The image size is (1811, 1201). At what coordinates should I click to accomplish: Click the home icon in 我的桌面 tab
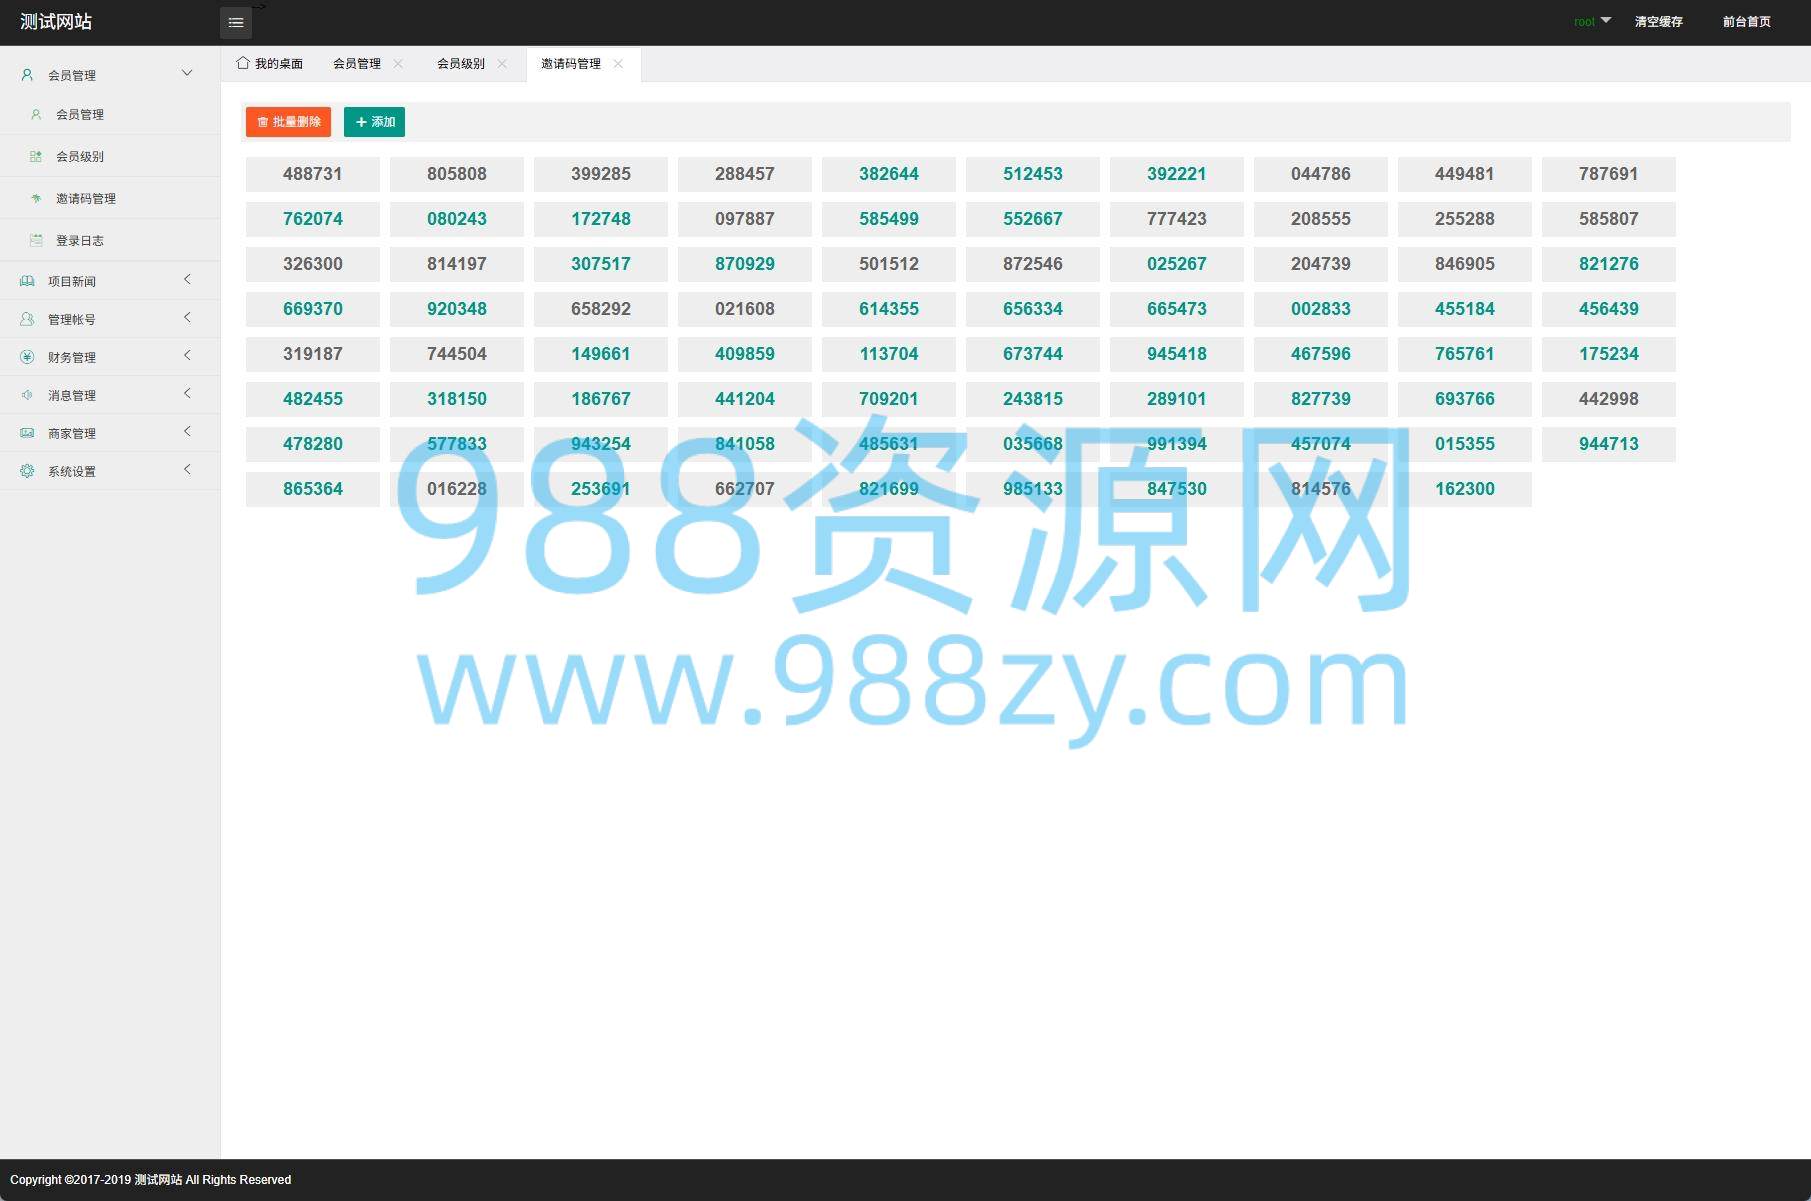point(243,63)
